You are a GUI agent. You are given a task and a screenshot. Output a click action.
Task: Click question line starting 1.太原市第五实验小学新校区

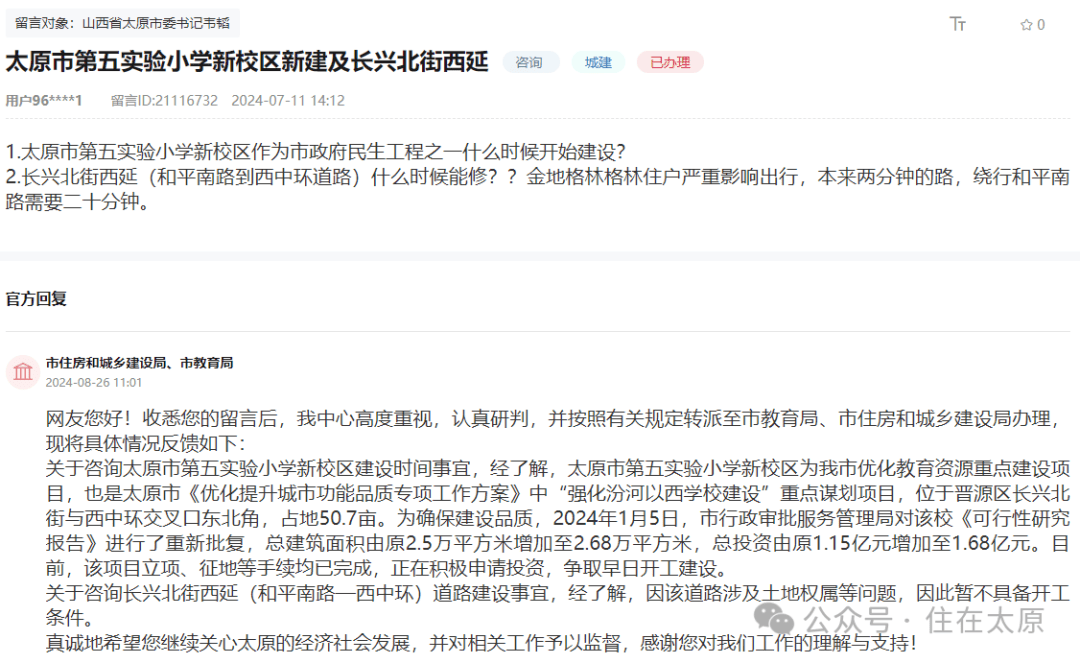pyautogui.click(x=315, y=151)
